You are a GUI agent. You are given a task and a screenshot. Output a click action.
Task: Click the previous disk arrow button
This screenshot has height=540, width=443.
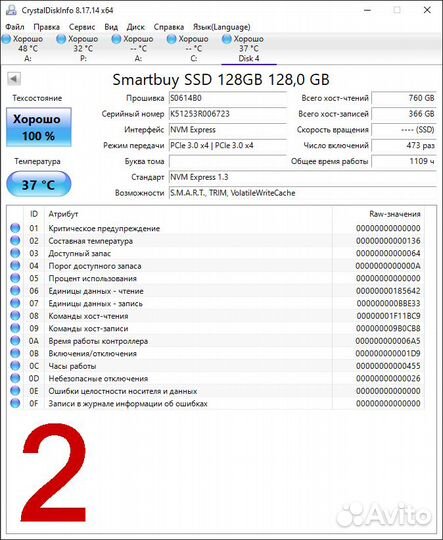(14, 79)
